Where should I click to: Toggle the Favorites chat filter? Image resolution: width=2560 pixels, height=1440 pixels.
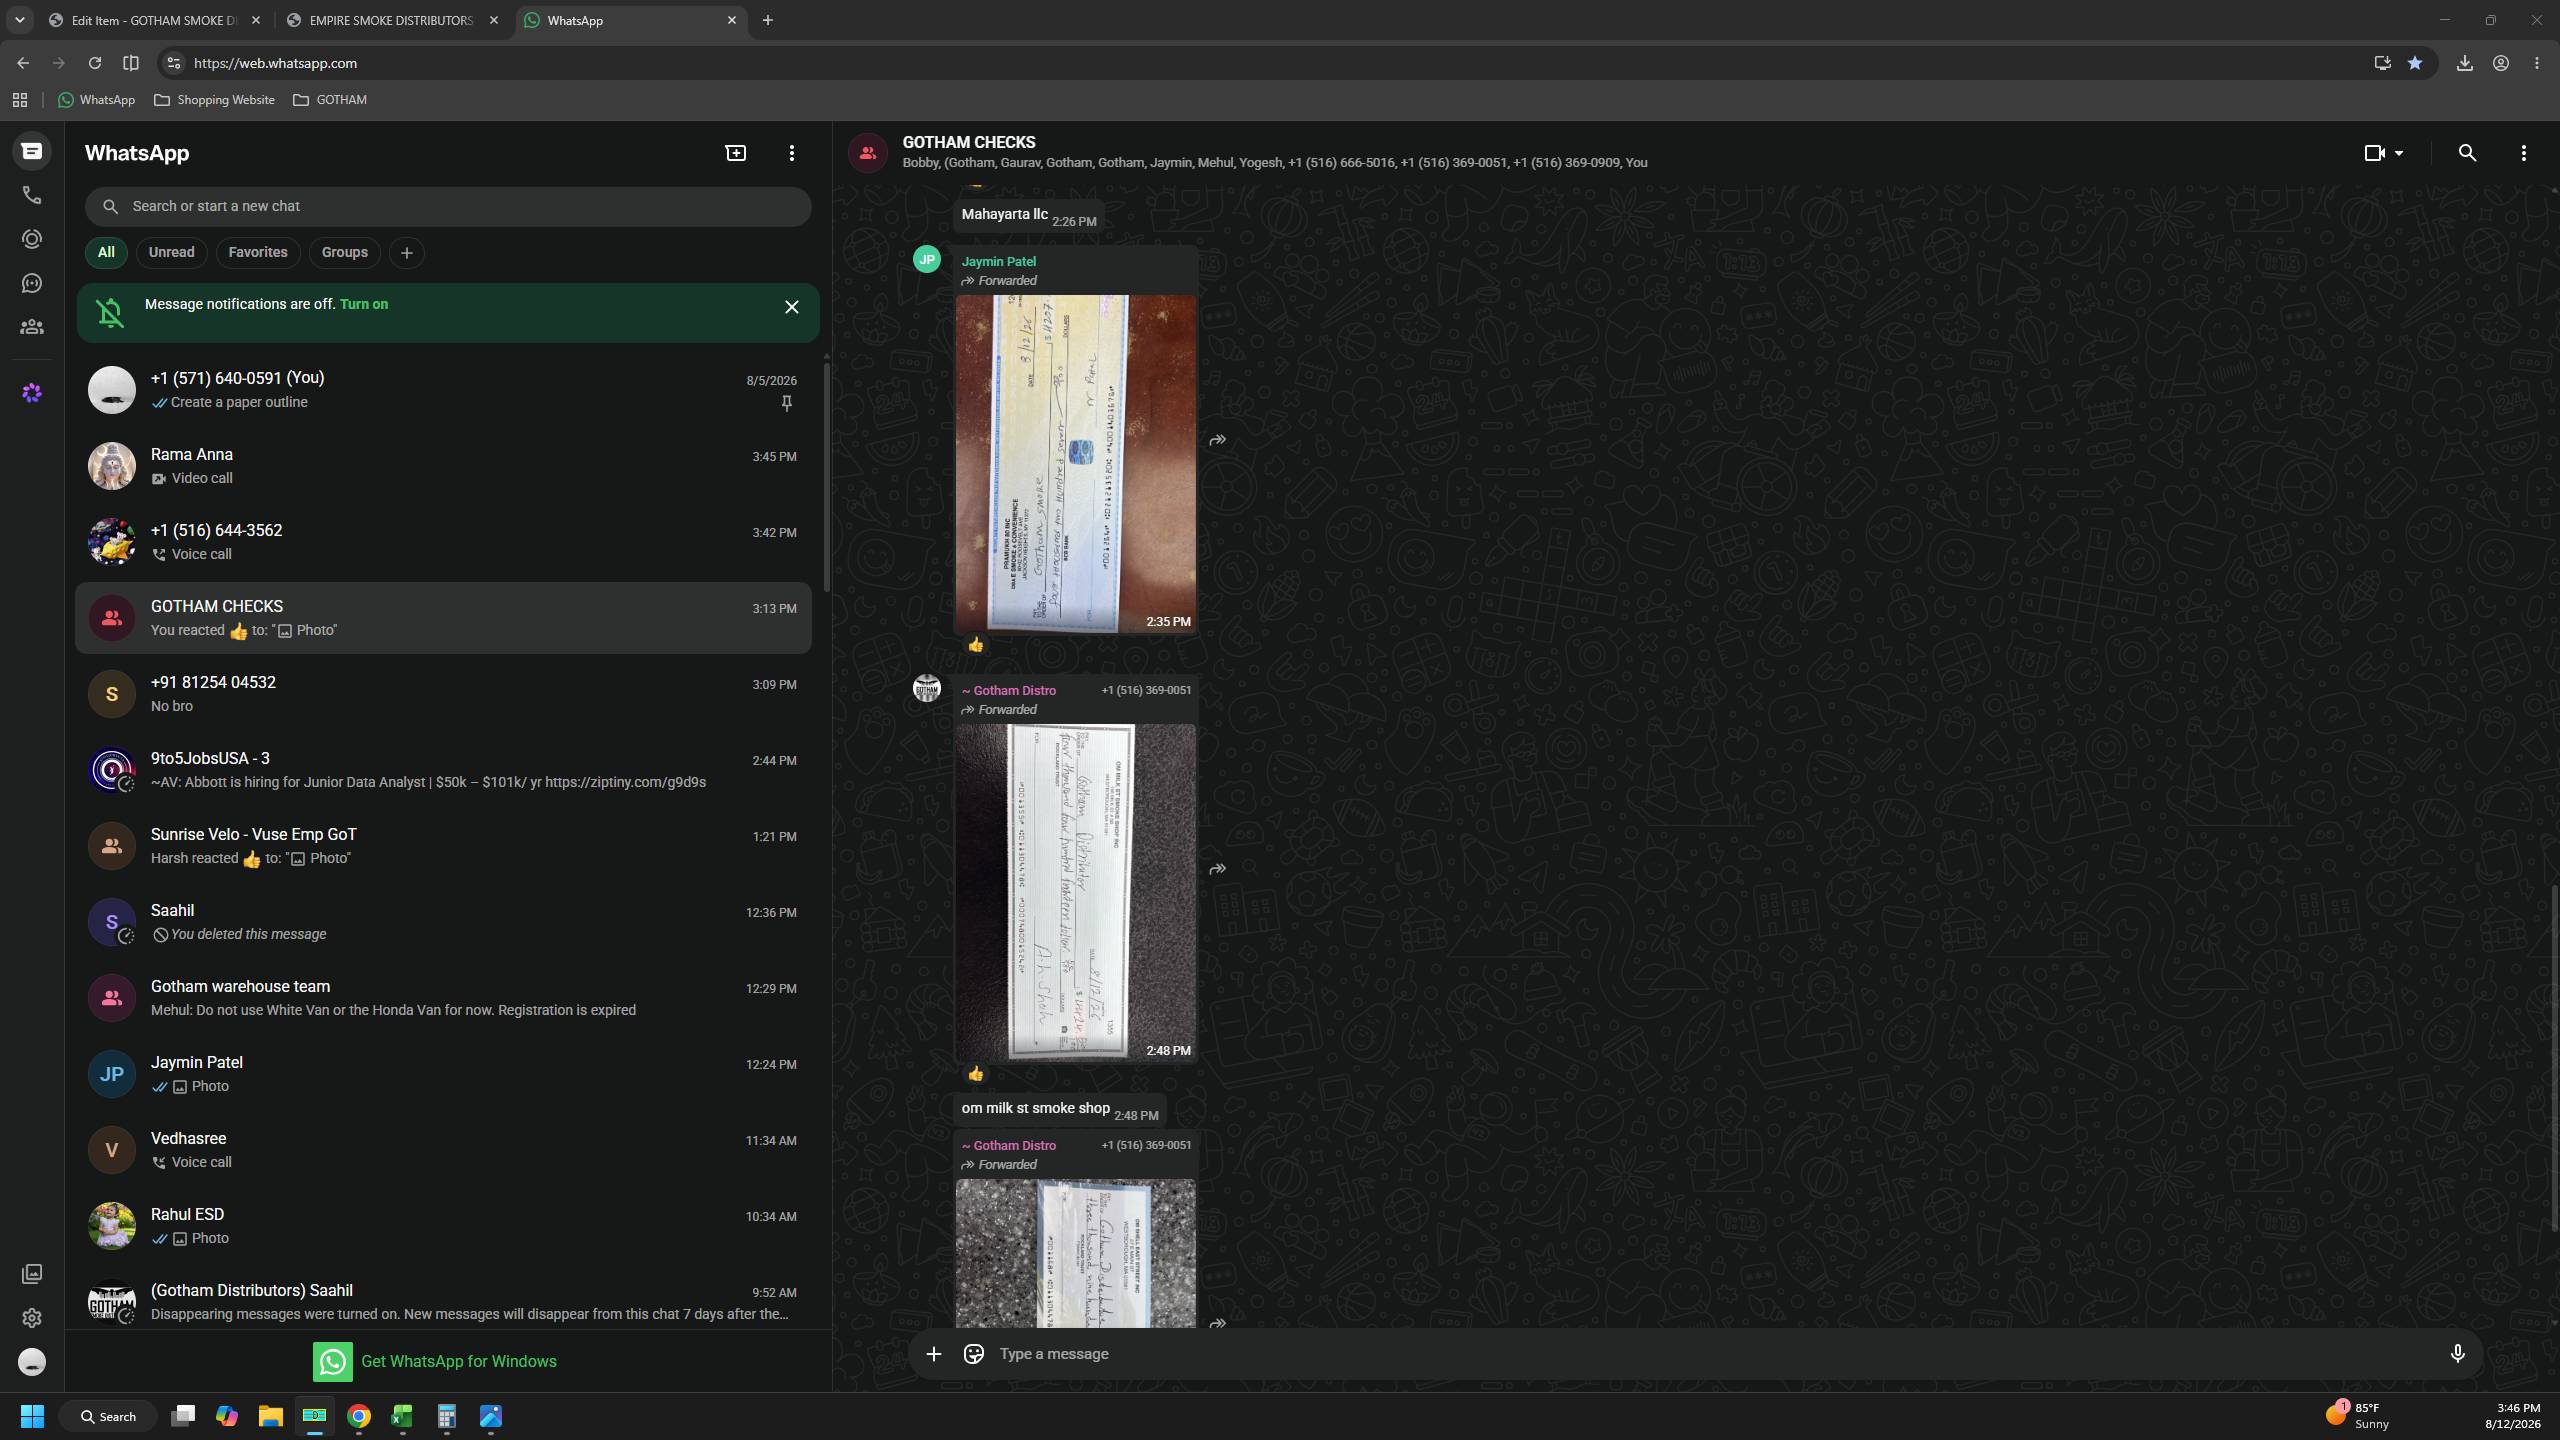point(258,252)
